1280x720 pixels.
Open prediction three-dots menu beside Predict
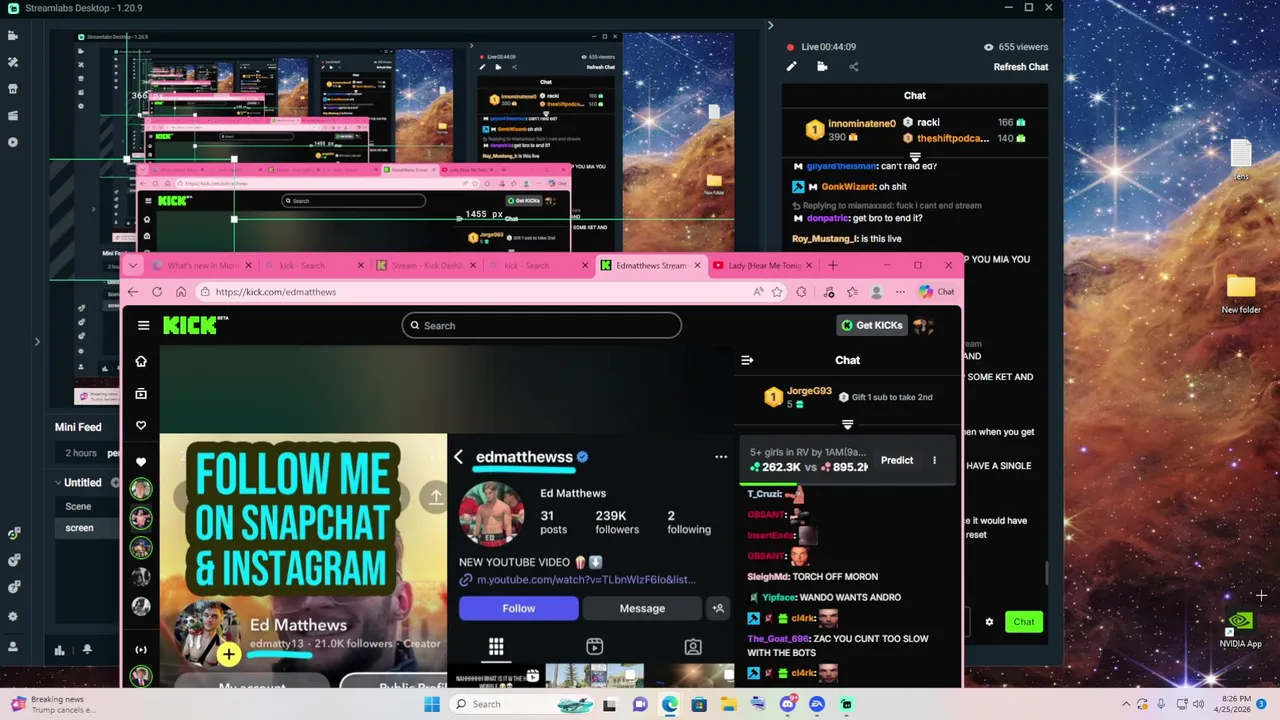pos(934,460)
